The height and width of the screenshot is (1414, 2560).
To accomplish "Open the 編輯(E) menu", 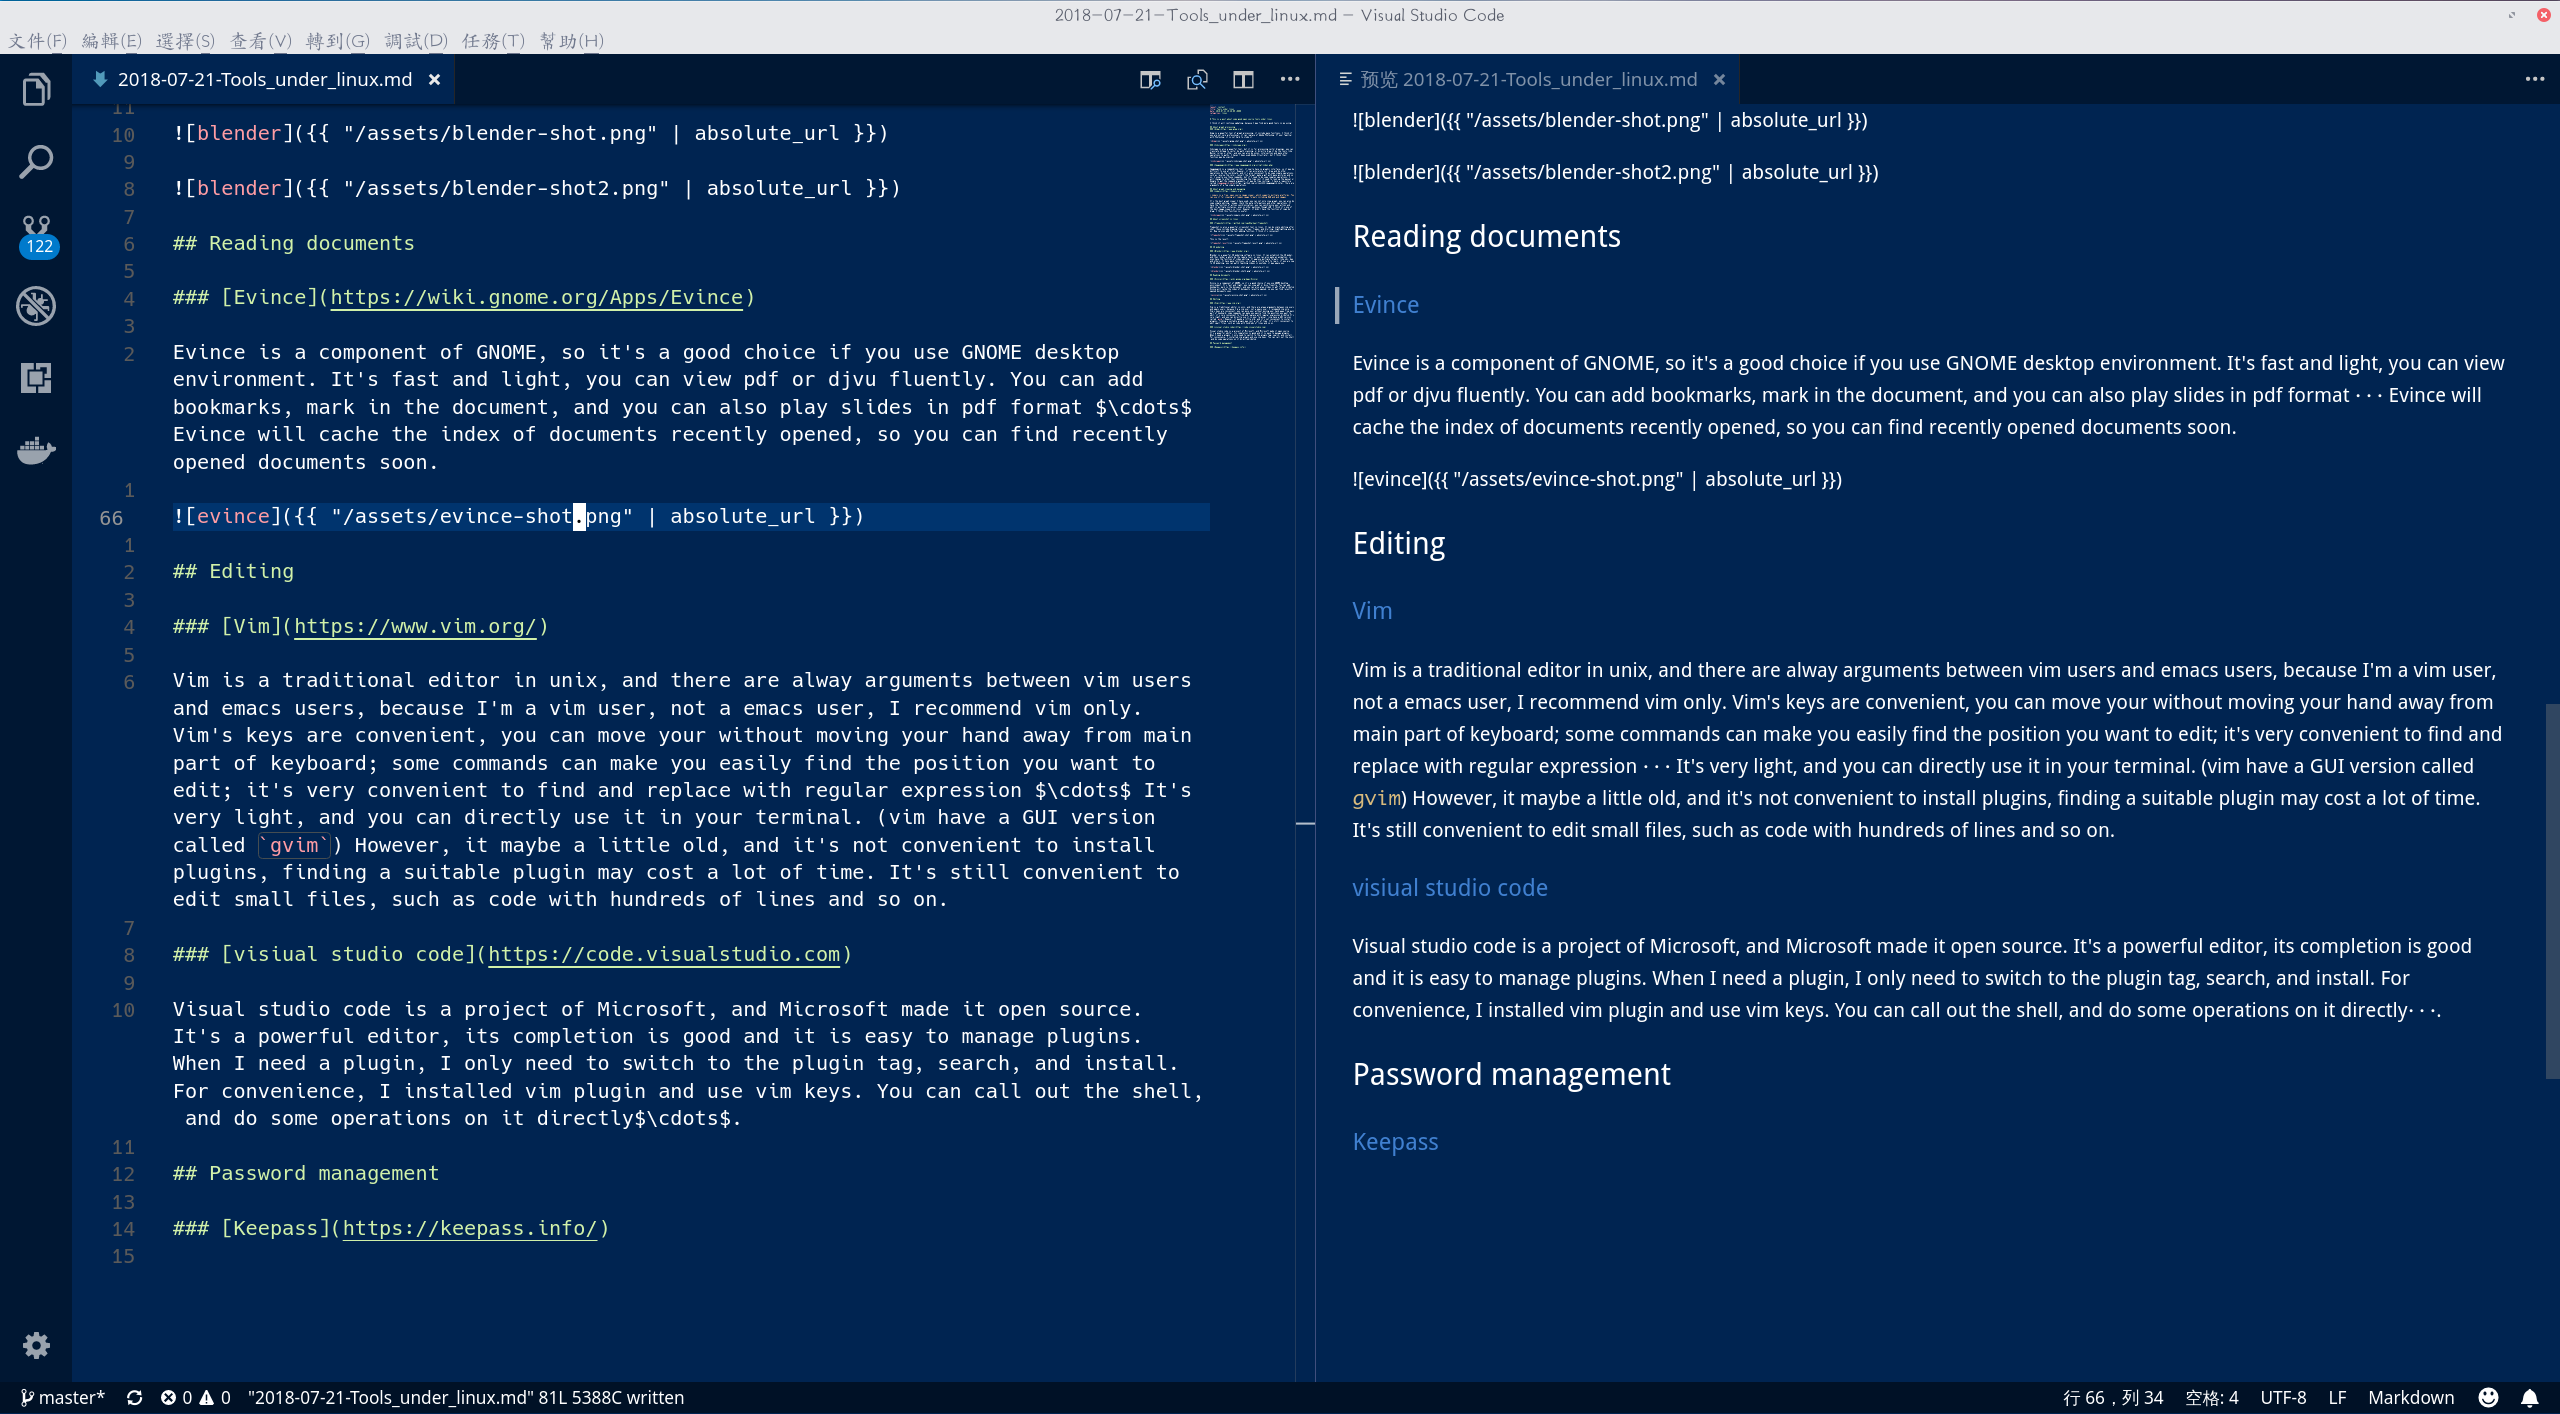I will coord(112,41).
